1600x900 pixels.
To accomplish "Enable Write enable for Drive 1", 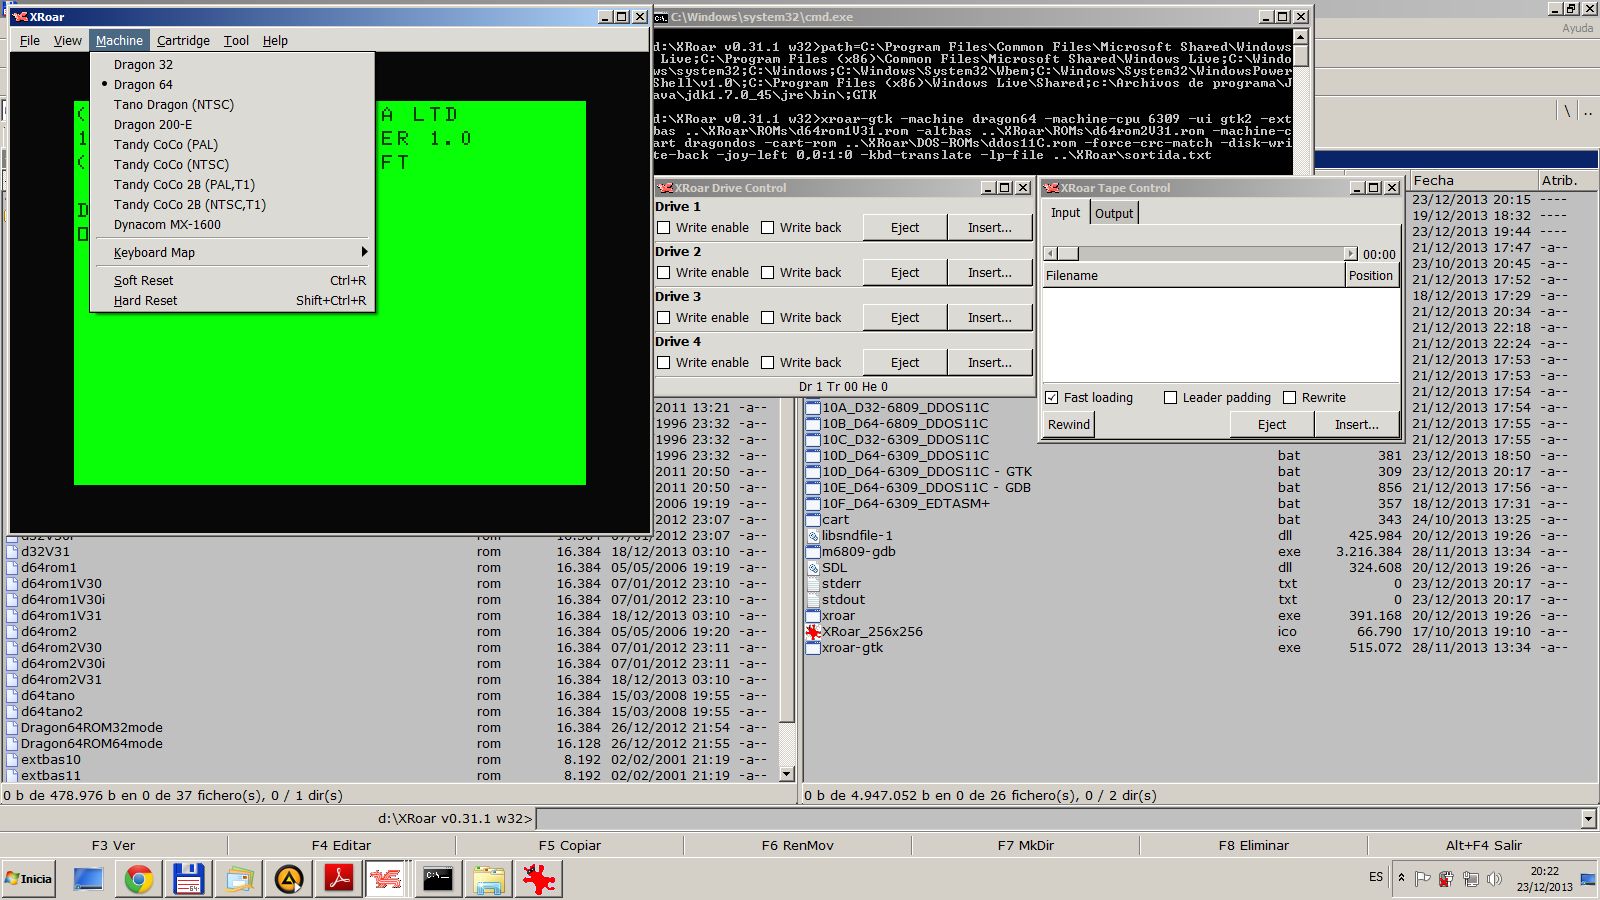I will click(664, 228).
